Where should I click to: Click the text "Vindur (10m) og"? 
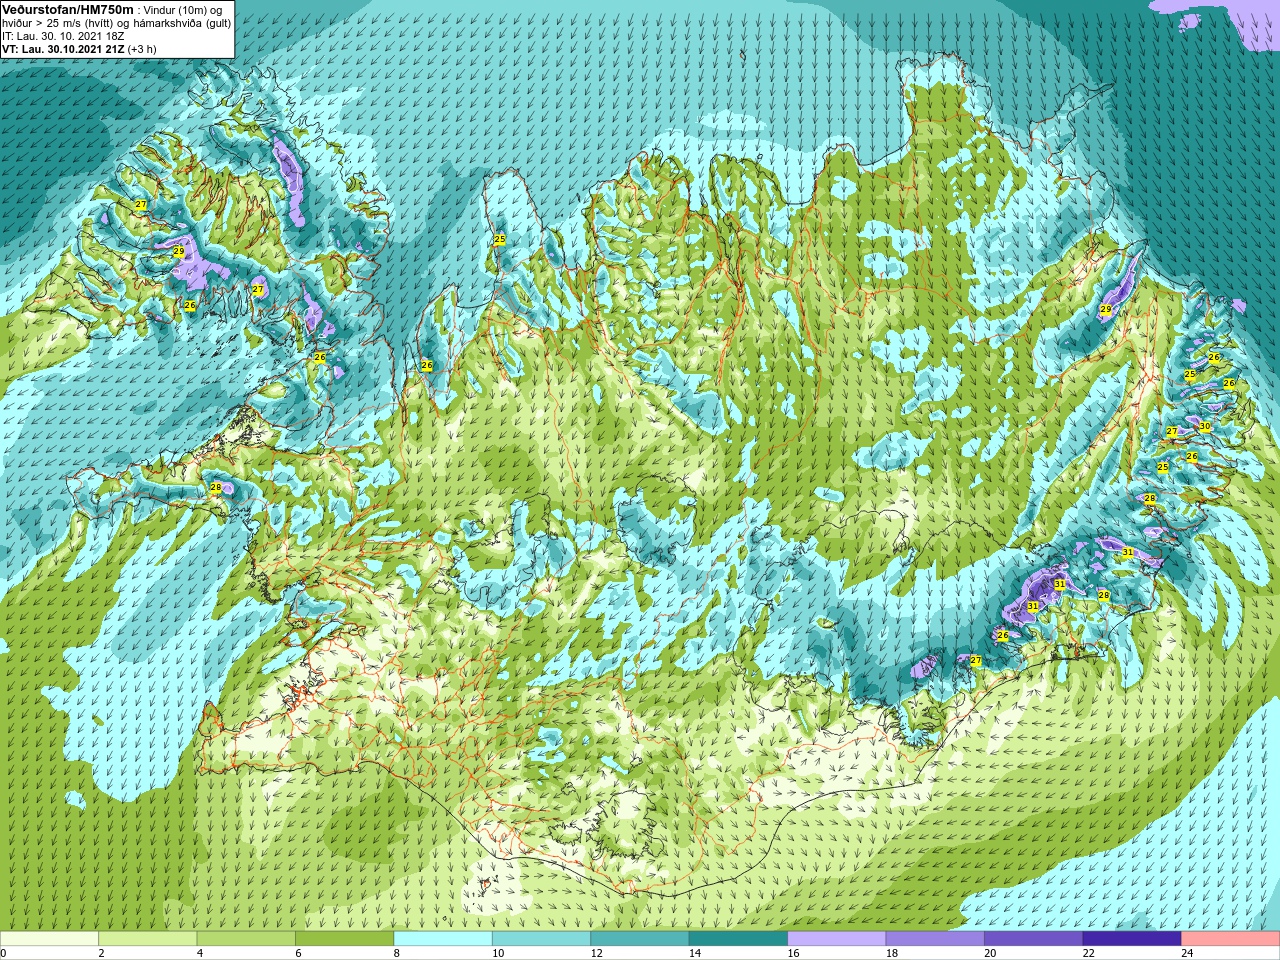point(183,10)
